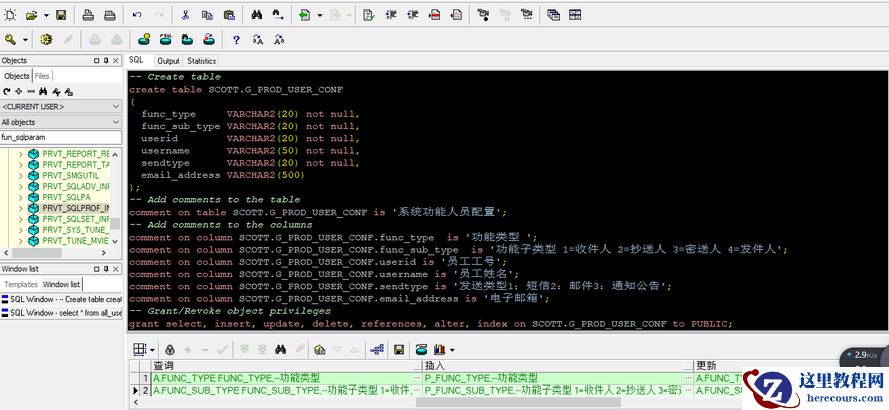Open the dropdown arrow beside Open folder
Viewport: 889px width, 410px height.
point(46,15)
